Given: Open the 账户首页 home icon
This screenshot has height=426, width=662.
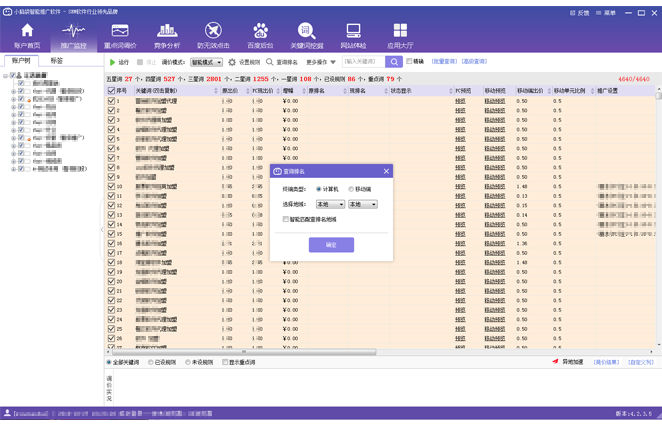Looking at the screenshot, I should pyautogui.click(x=27, y=36).
